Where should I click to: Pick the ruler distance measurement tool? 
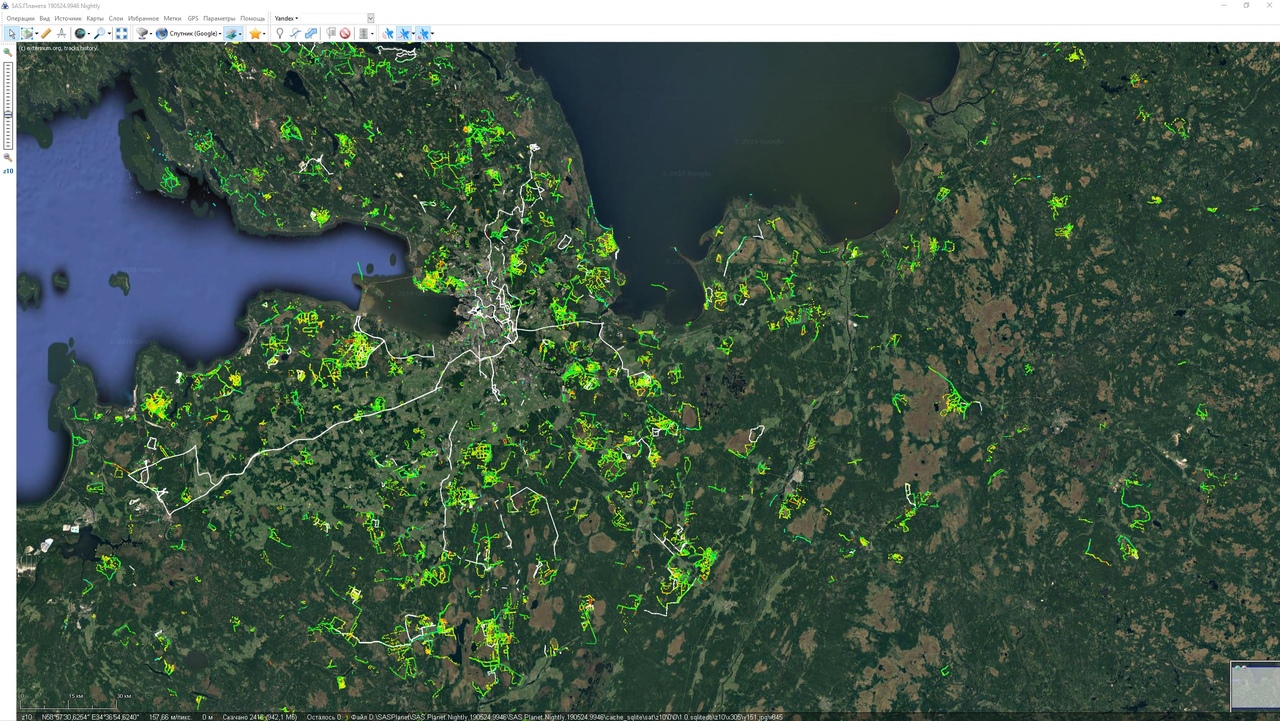45,33
